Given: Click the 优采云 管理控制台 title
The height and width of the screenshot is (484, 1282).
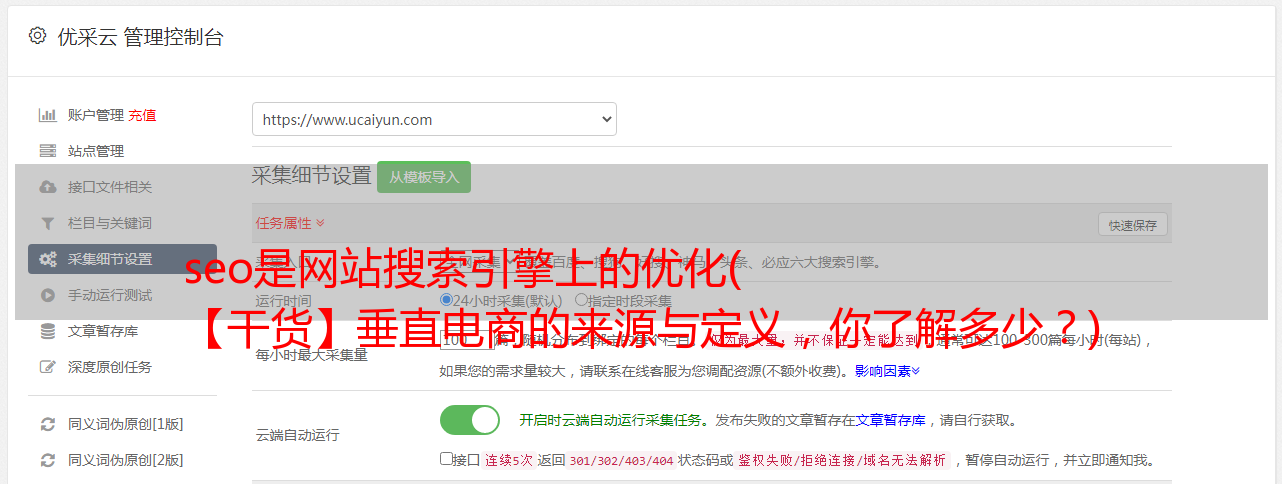Looking at the screenshot, I should pos(140,37).
